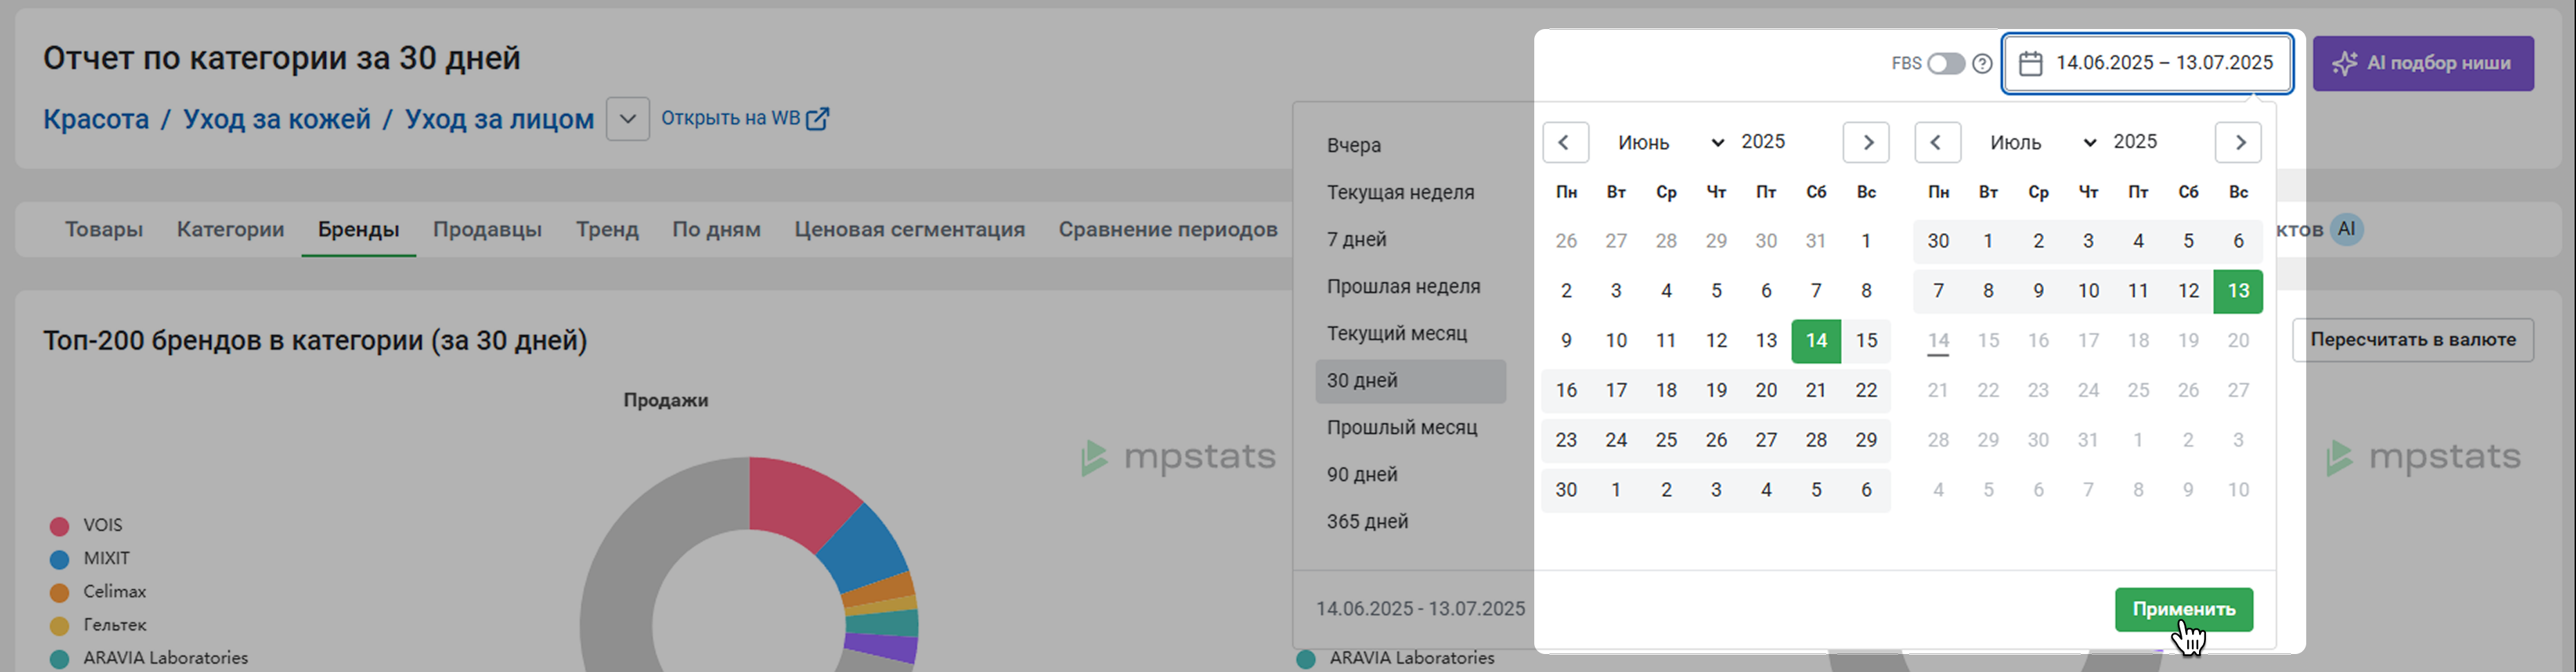Image resolution: width=2576 pixels, height=672 pixels.
Task: Go to next month in July calendar
Action: click(x=2238, y=142)
